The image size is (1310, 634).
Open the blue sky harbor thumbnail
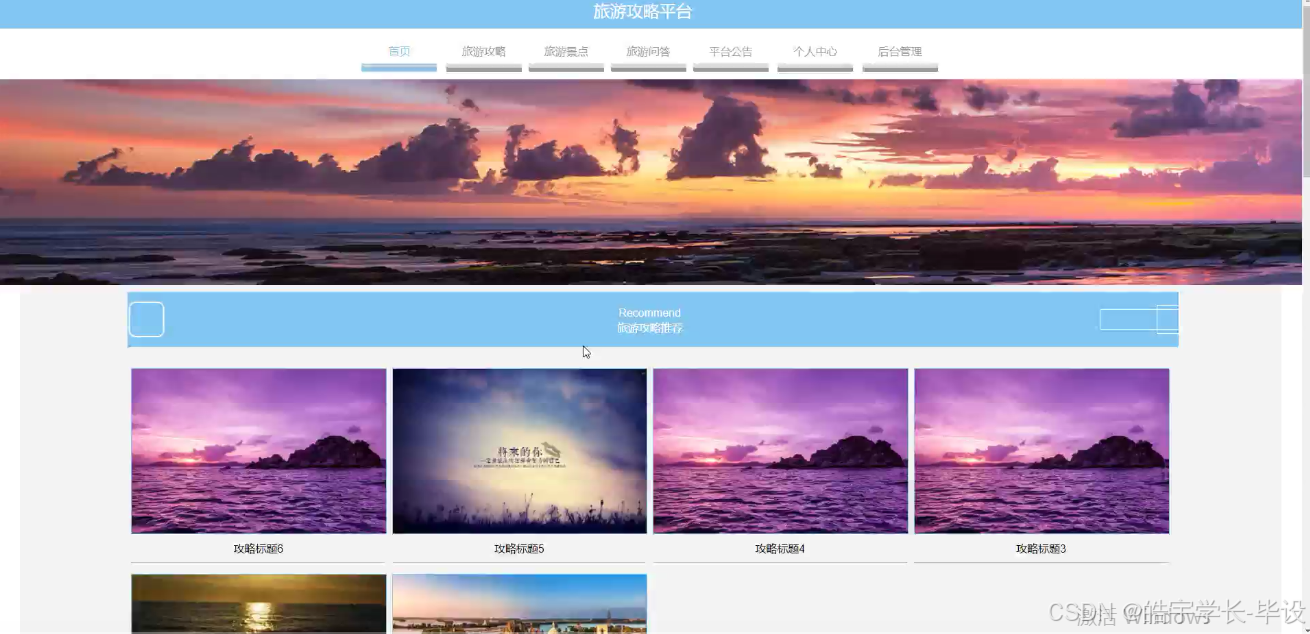520,604
